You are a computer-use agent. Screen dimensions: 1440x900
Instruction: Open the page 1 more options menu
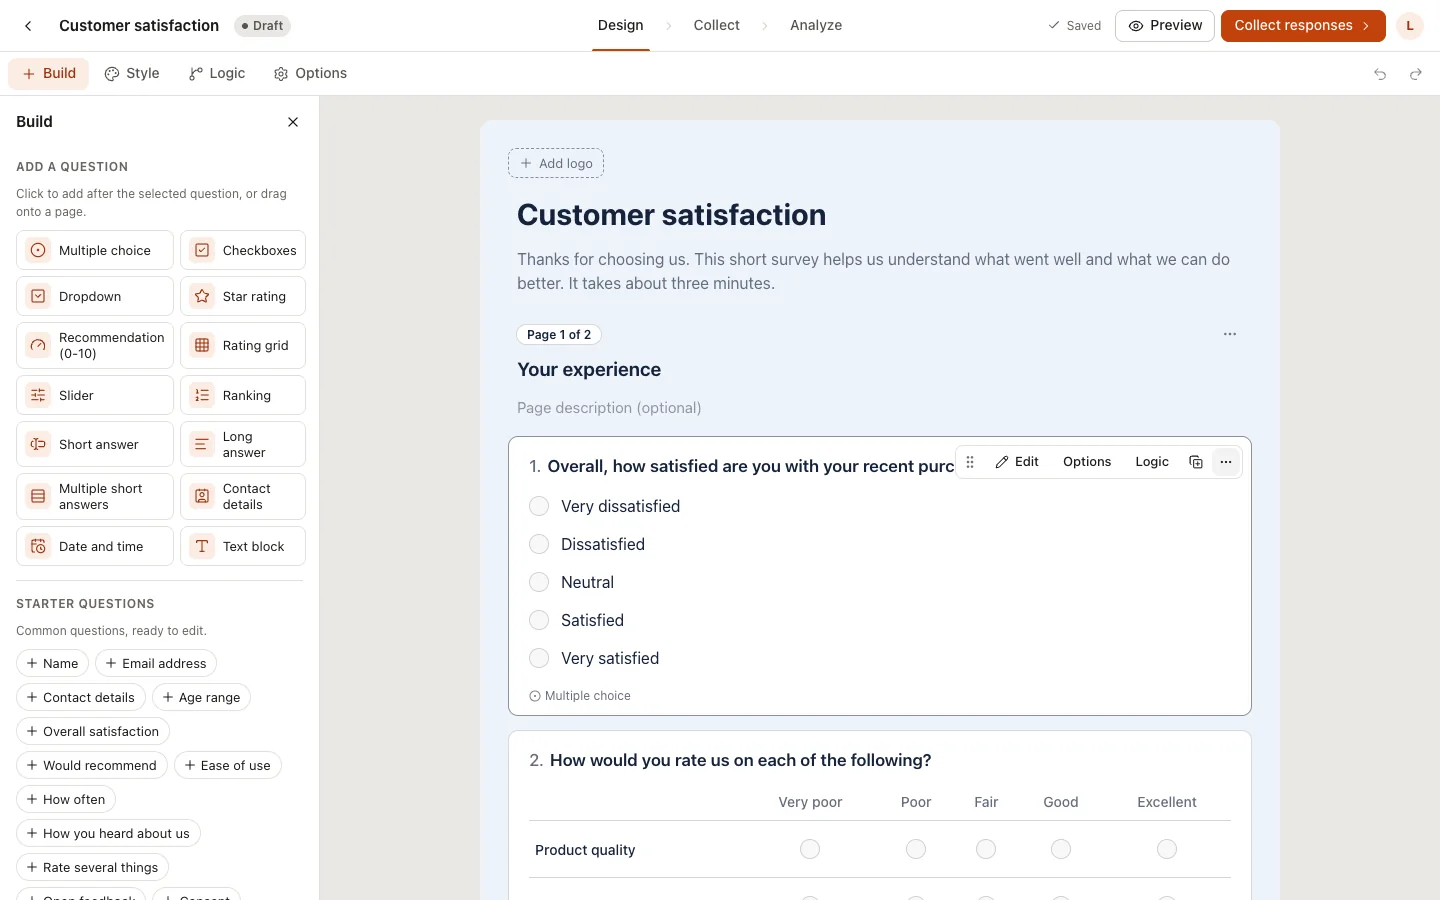tap(1230, 334)
